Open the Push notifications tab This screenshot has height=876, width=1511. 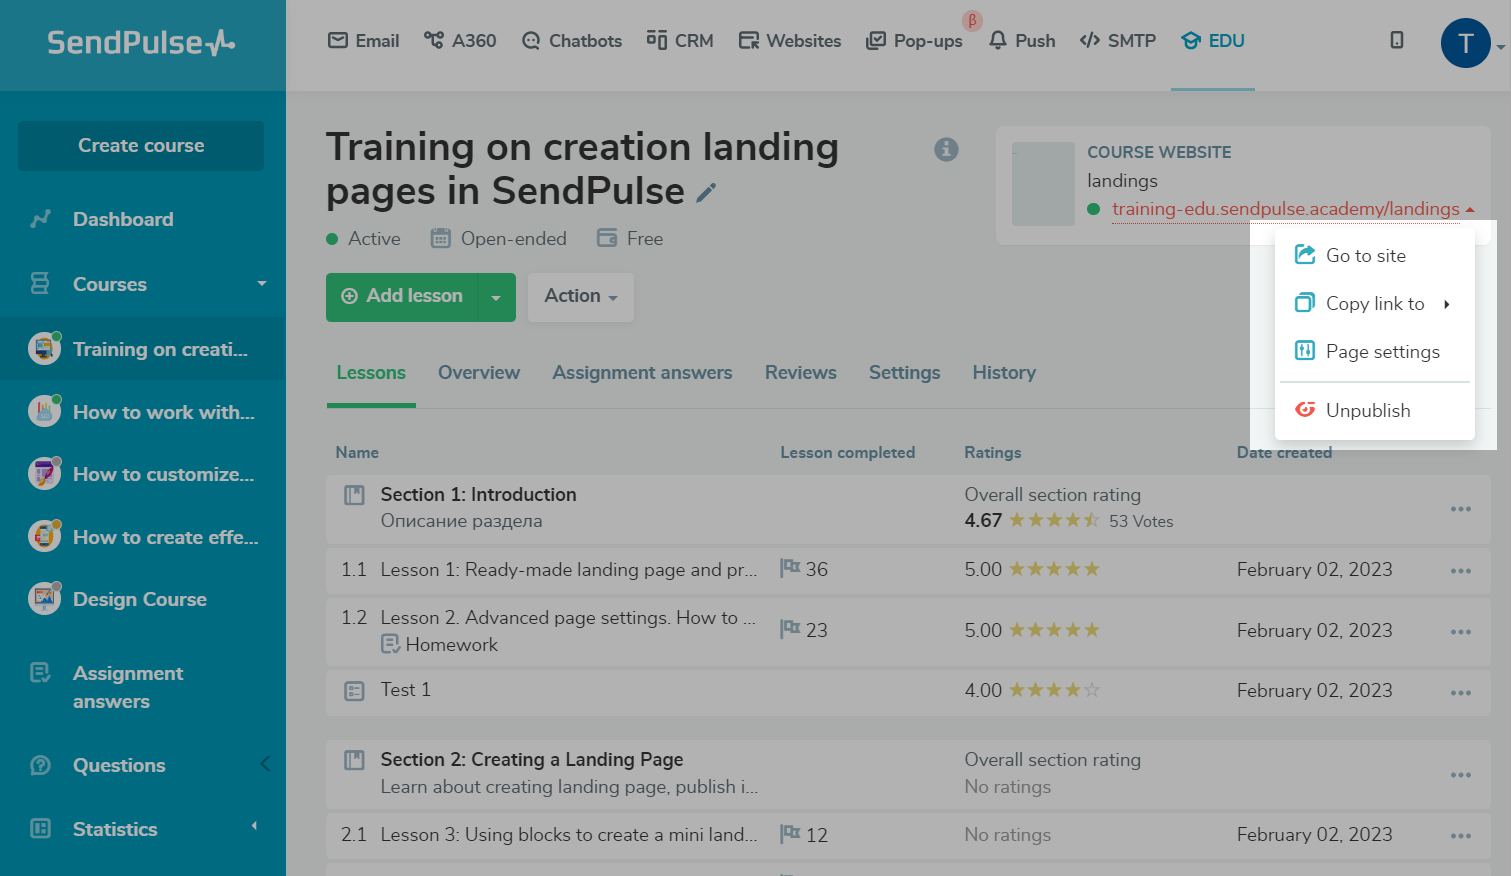coord(1022,41)
